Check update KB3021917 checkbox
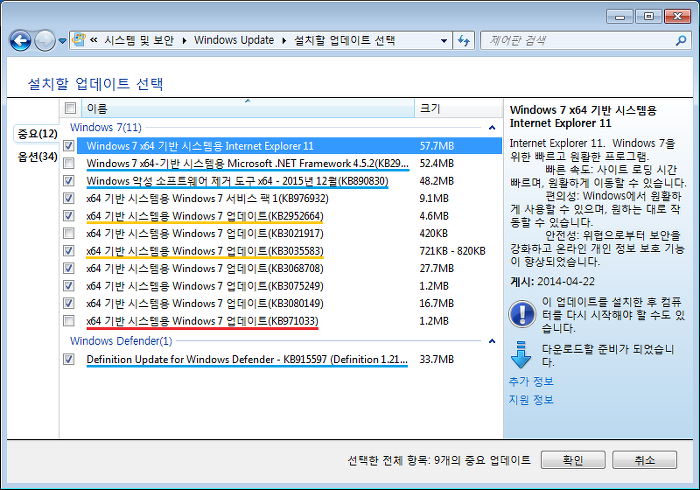 (69, 233)
